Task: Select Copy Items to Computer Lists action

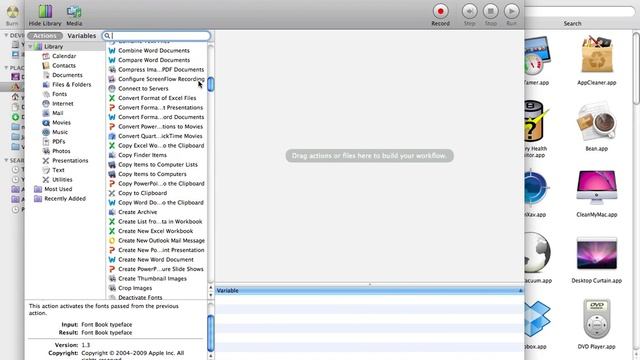Action: (x=158, y=164)
